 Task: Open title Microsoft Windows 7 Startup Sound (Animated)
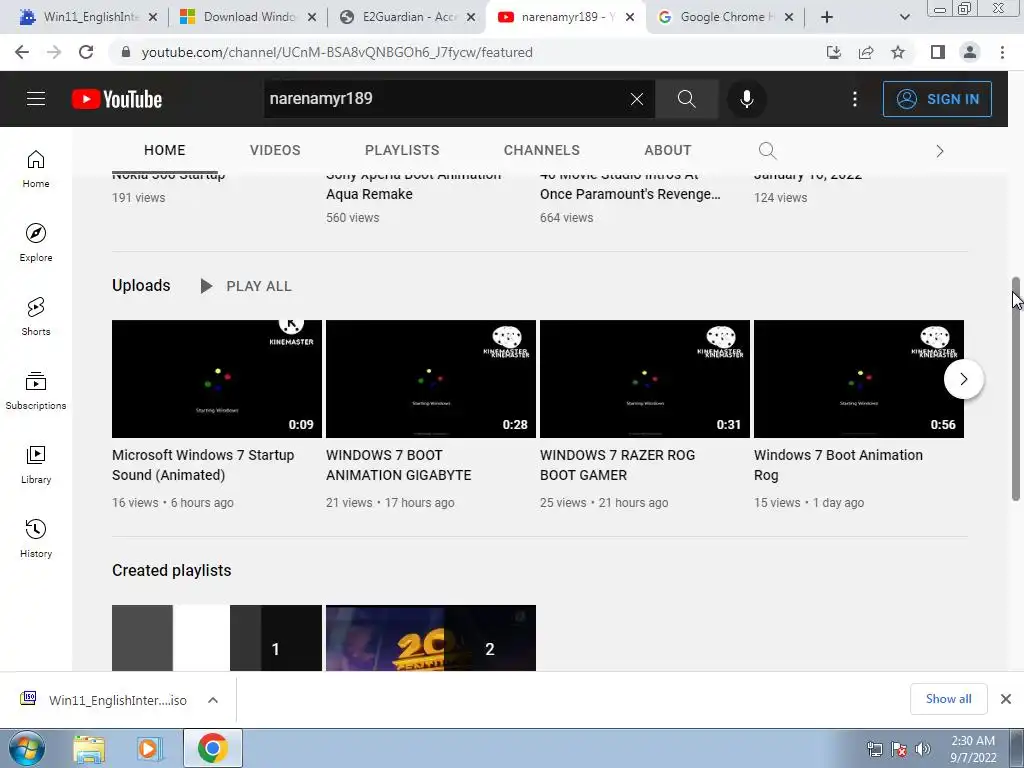coord(203,465)
